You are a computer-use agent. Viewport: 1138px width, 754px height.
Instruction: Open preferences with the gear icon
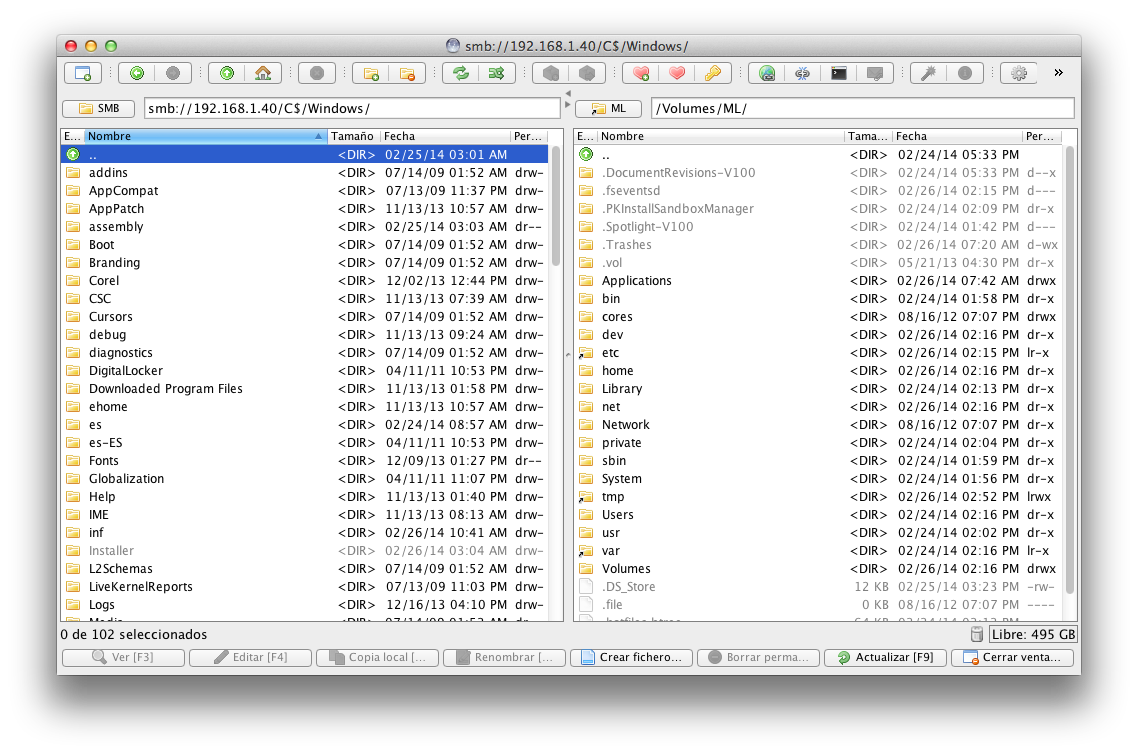pos(1019,73)
